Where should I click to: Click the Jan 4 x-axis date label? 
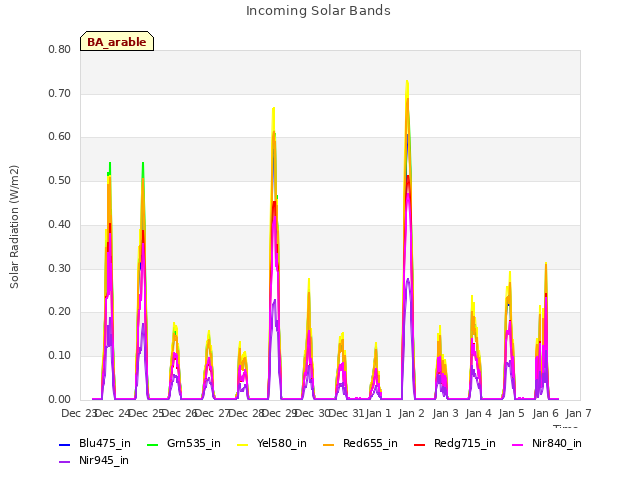pos(478,413)
